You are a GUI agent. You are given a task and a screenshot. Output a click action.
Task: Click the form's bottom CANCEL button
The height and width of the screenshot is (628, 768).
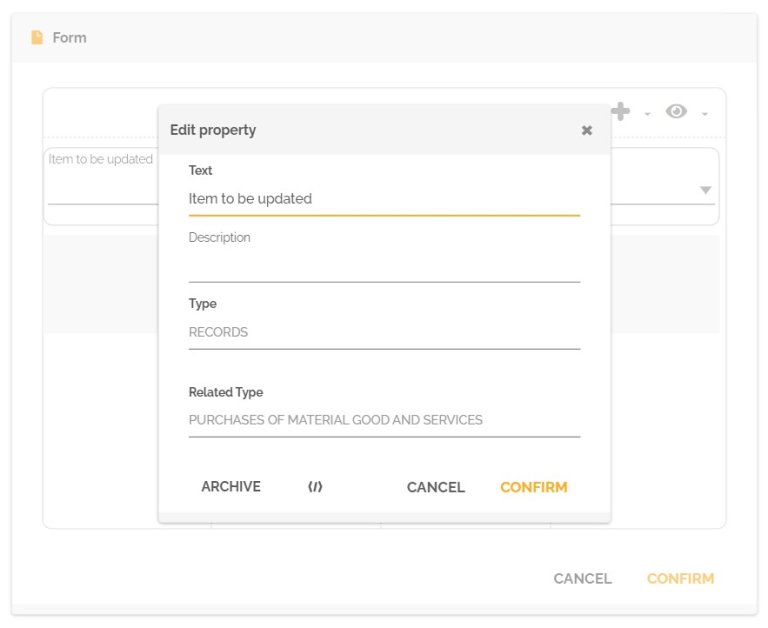[x=582, y=578]
